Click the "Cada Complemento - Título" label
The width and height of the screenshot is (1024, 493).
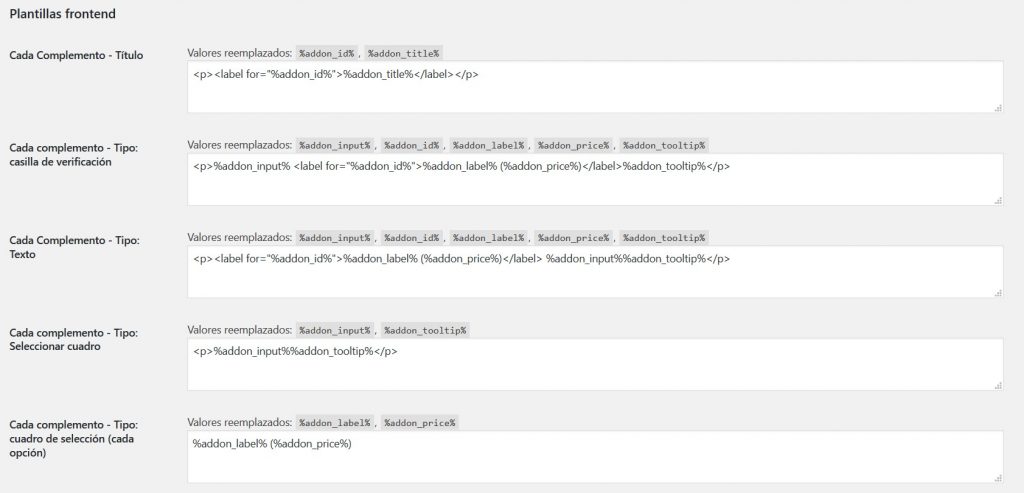point(75,55)
